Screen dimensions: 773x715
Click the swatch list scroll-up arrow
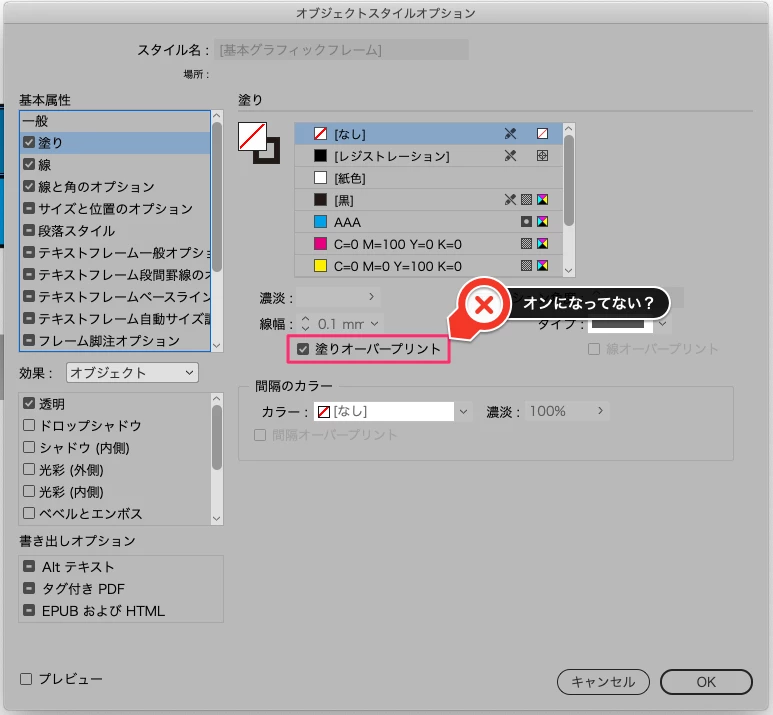pyautogui.click(x=568, y=129)
